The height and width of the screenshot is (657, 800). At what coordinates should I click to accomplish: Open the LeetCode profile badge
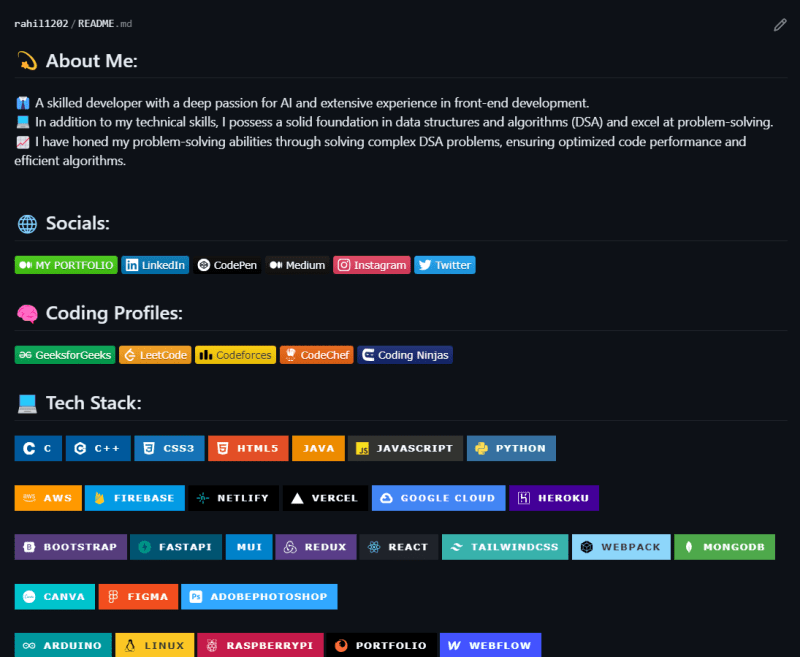(x=155, y=355)
